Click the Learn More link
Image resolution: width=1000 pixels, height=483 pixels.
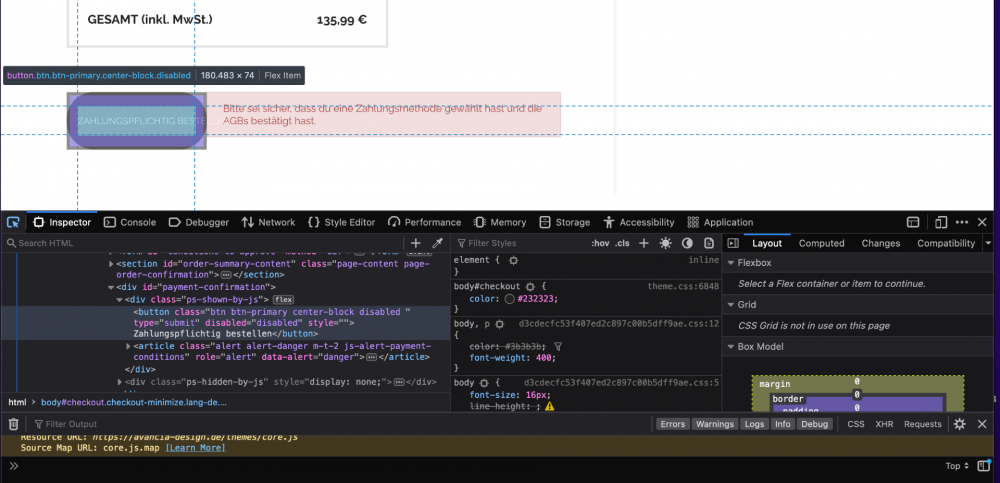(x=195, y=448)
